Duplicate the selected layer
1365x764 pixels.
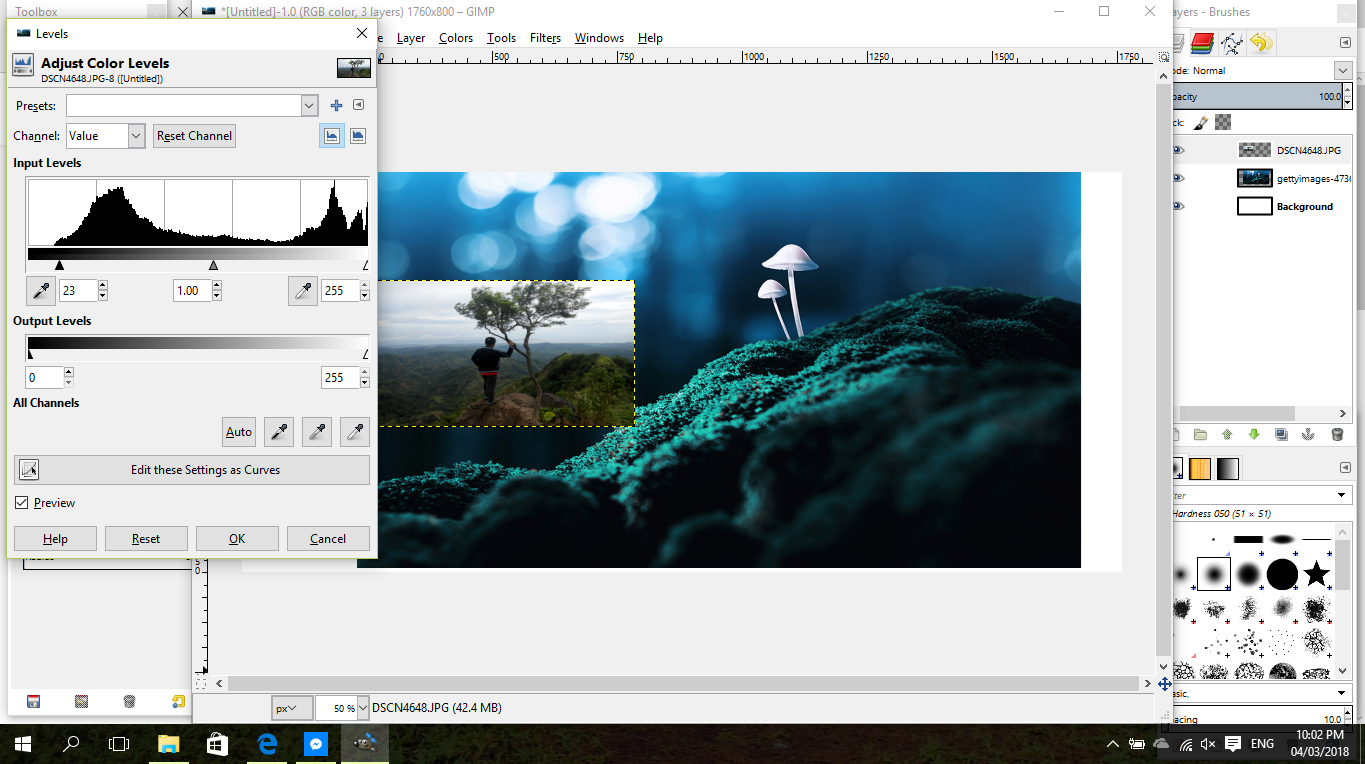[x=1282, y=435]
